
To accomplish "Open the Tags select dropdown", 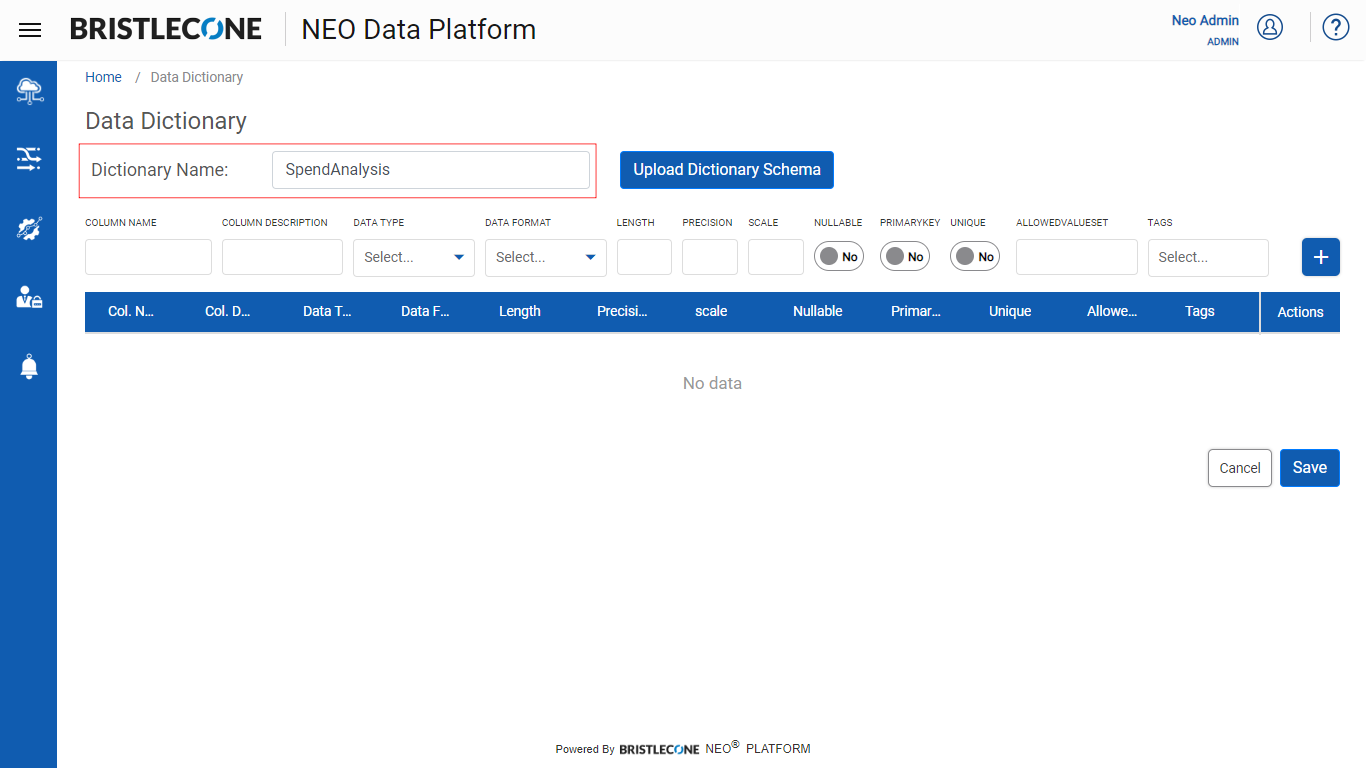I will [x=1208, y=258].
